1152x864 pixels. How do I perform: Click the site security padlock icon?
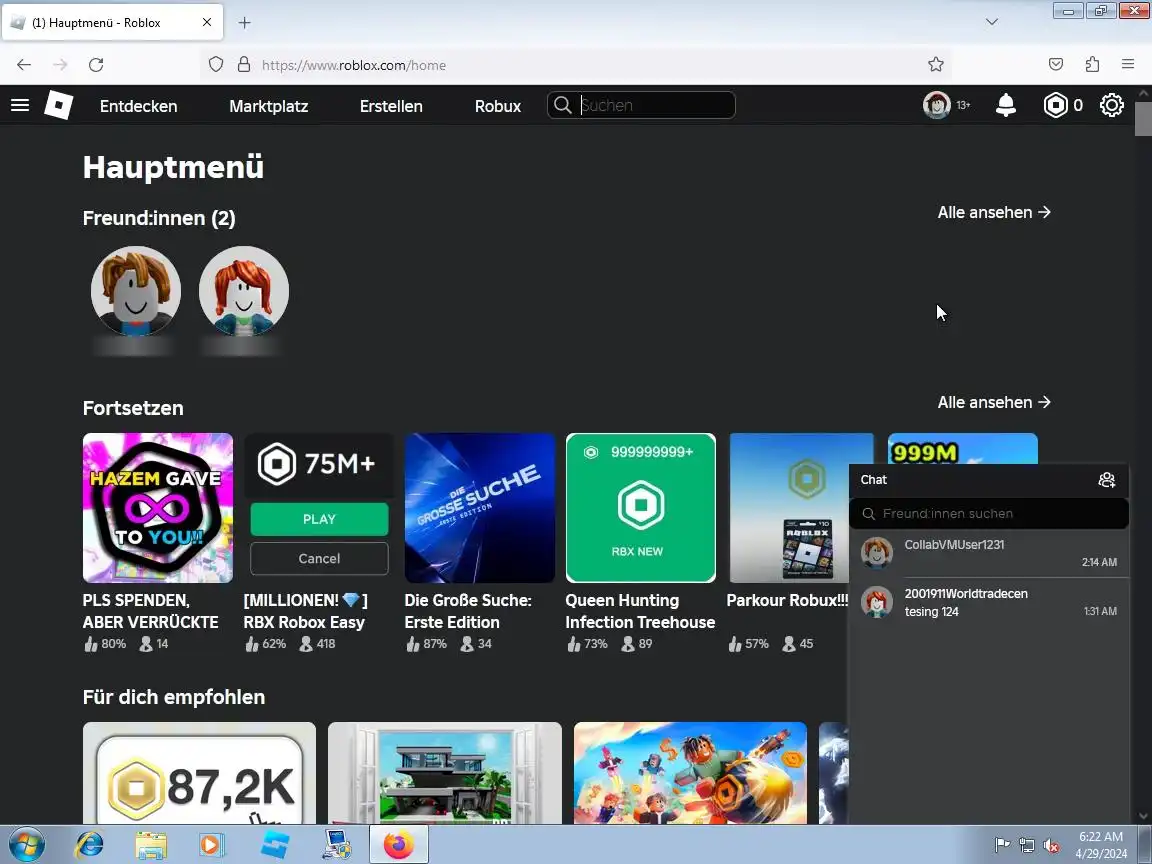[244, 65]
